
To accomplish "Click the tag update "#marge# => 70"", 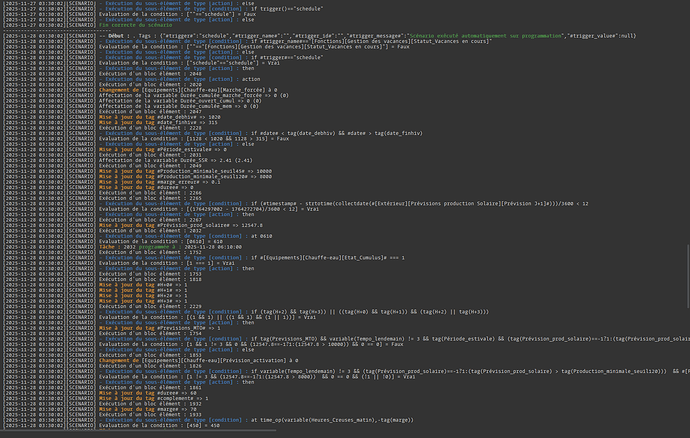I will pos(147,409).
